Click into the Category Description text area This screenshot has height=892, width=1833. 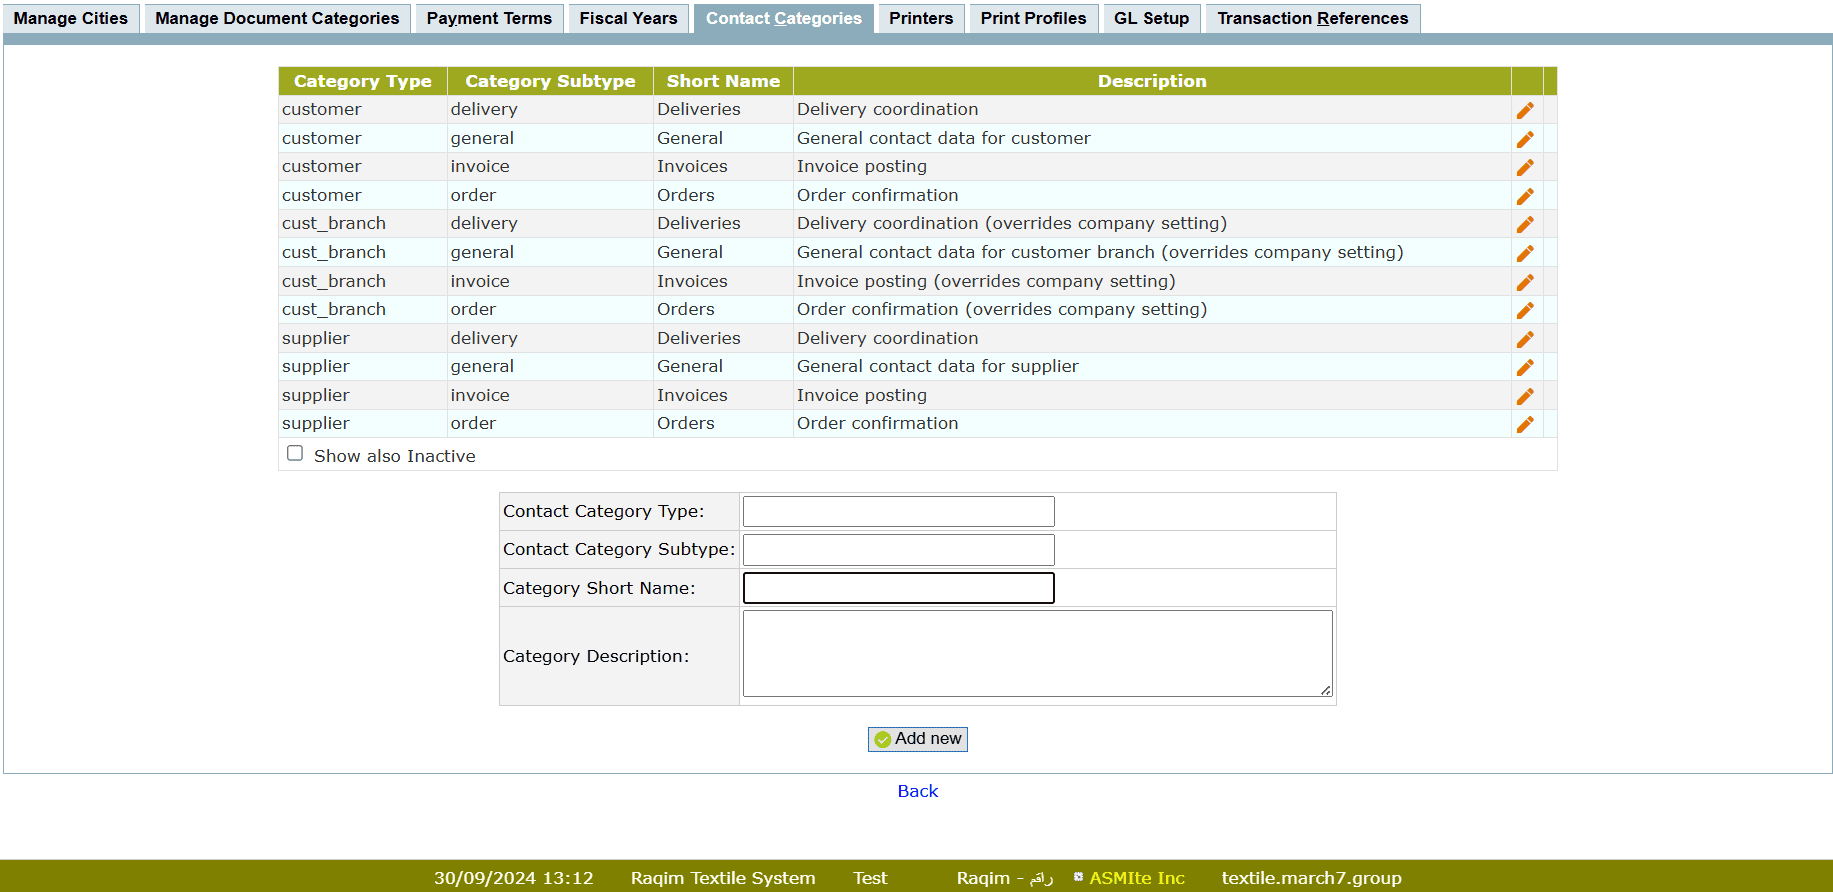[1037, 653]
